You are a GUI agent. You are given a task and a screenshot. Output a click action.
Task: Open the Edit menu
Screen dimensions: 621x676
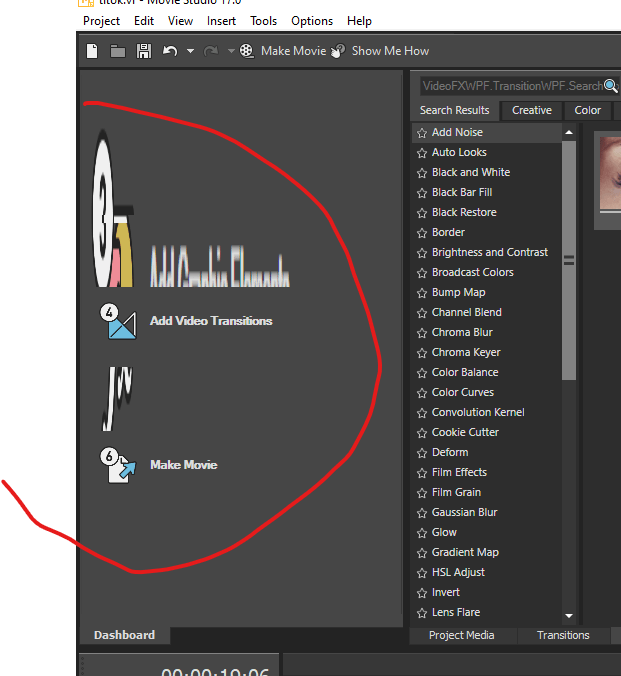144,21
